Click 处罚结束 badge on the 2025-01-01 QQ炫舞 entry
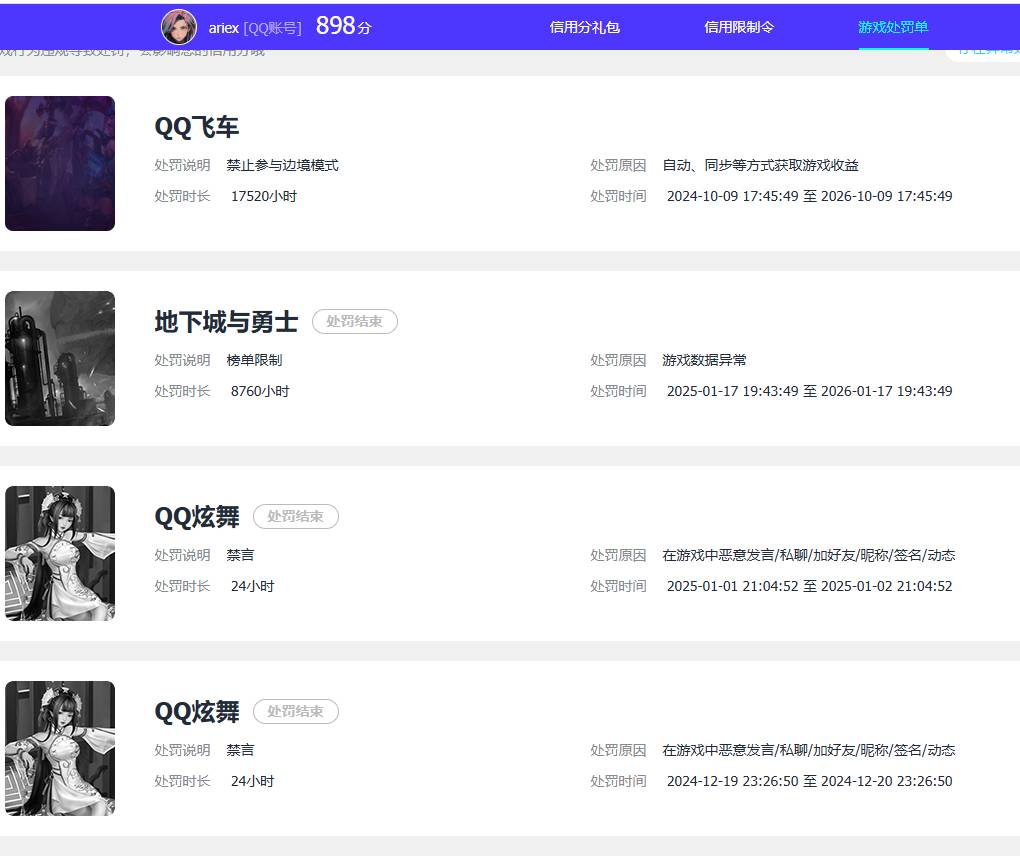 click(296, 517)
